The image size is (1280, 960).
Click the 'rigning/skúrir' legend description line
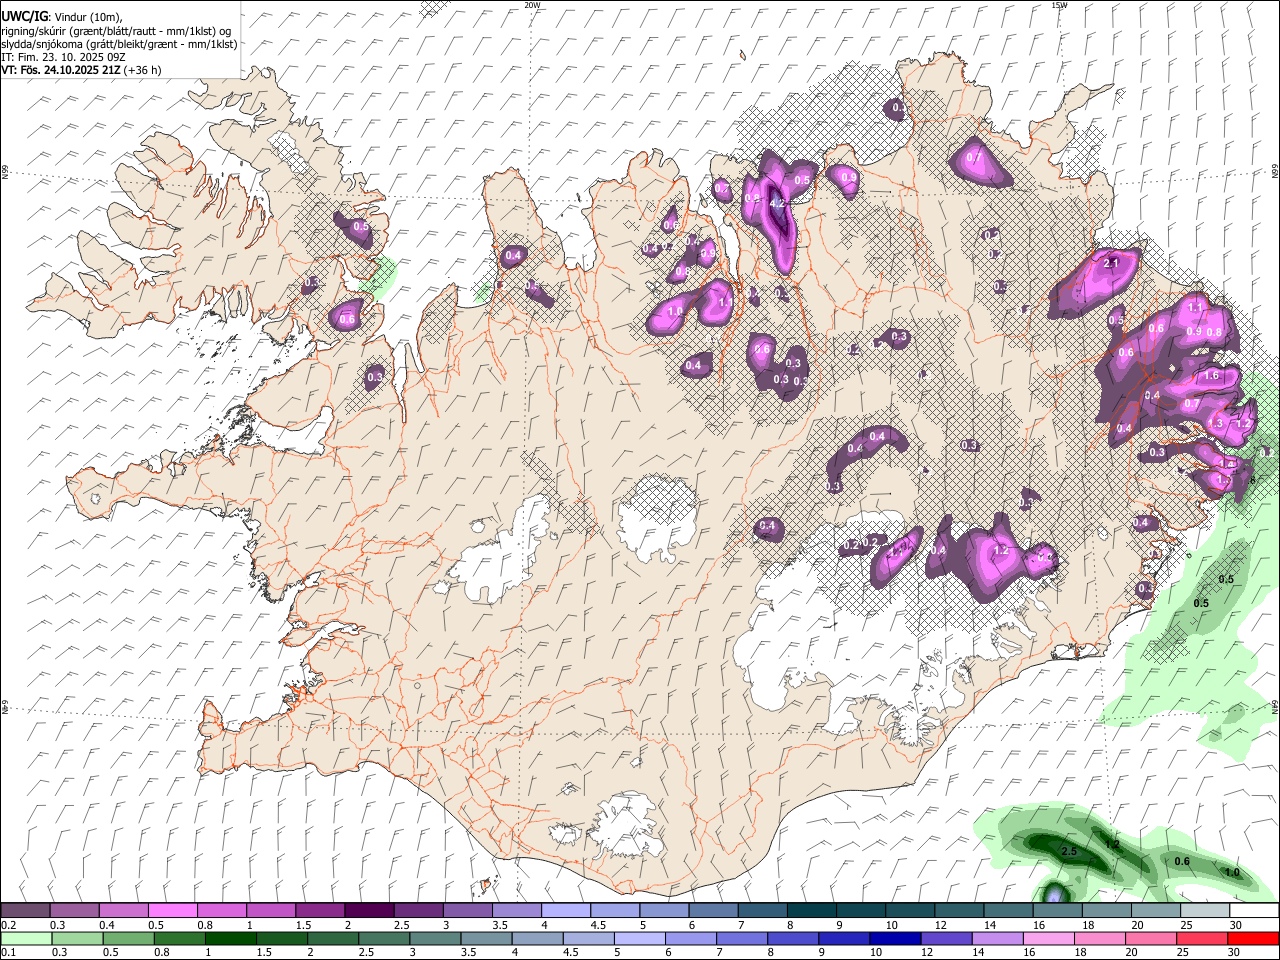tap(116, 31)
